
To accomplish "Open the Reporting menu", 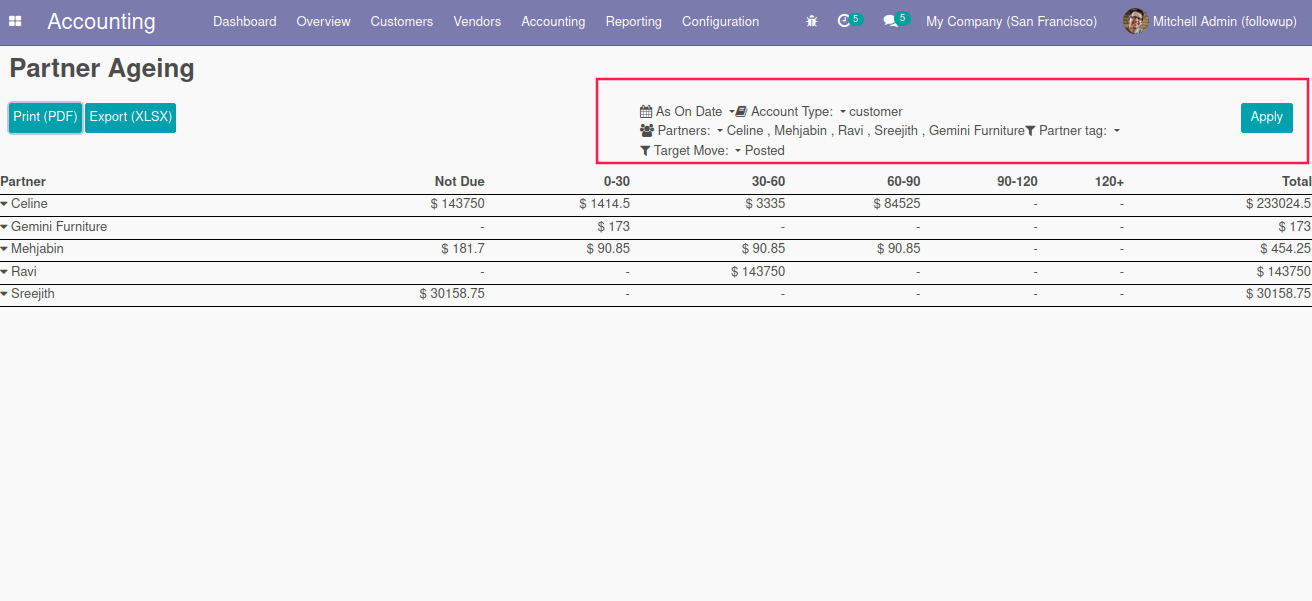I will point(634,21).
